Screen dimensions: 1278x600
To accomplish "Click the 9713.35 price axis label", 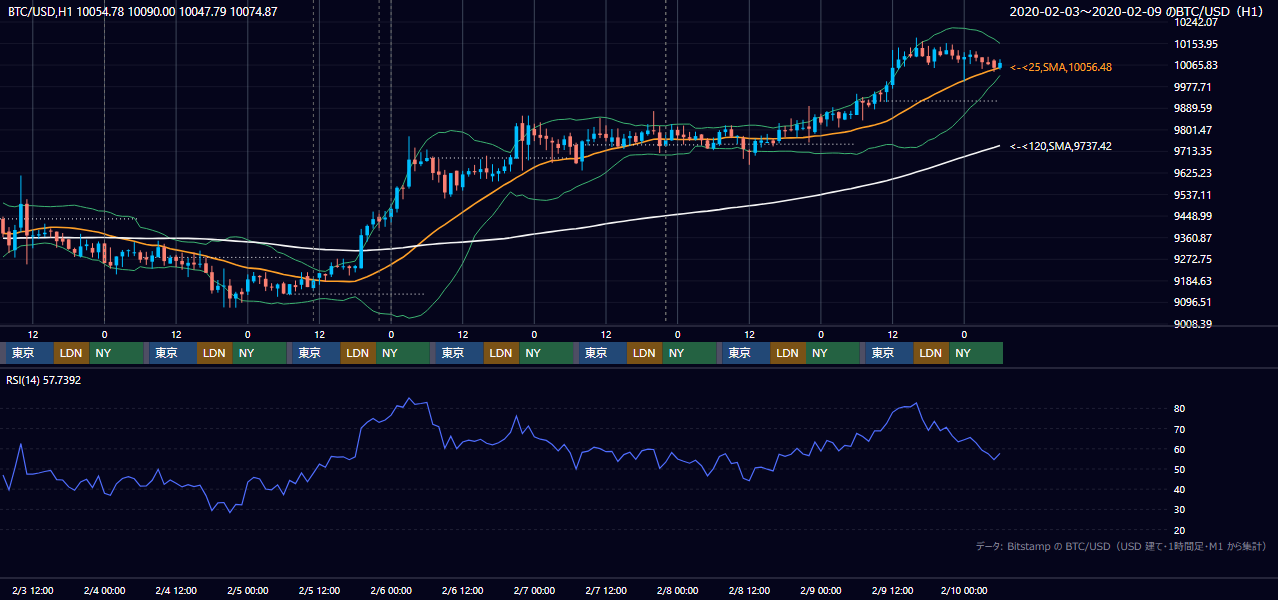I will coord(1194,151).
